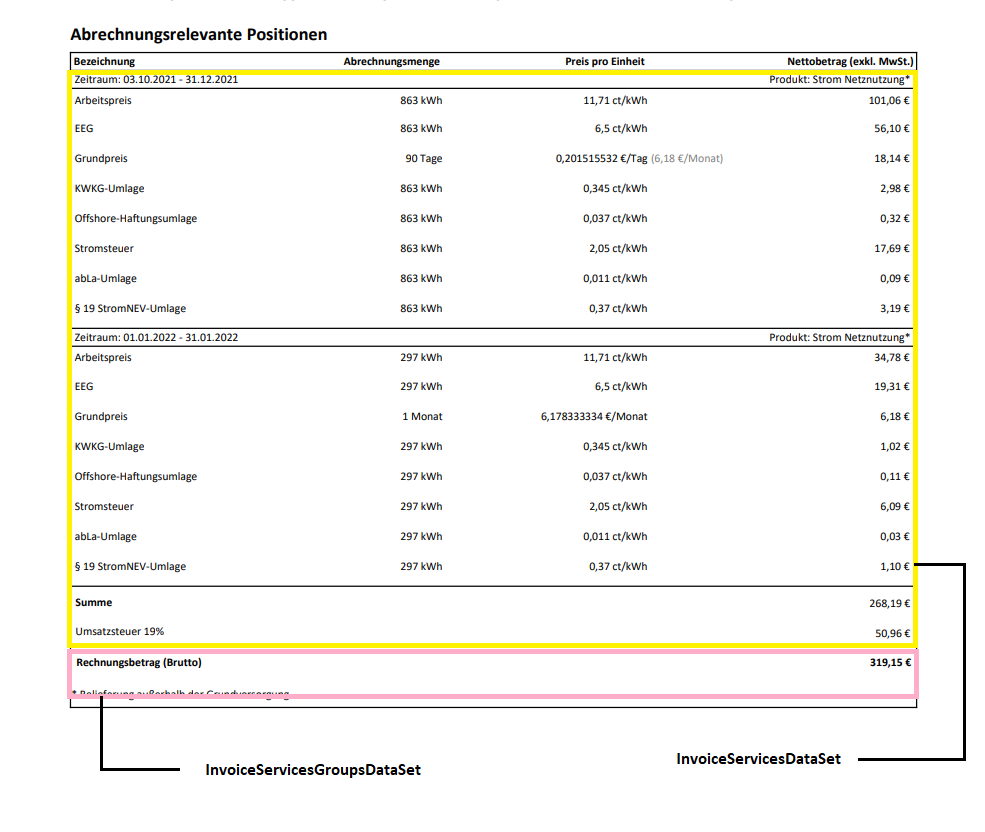Screen dimensions: 985x832
Task: Click 'EEG' in the 56,10 € row
Action: (84, 129)
